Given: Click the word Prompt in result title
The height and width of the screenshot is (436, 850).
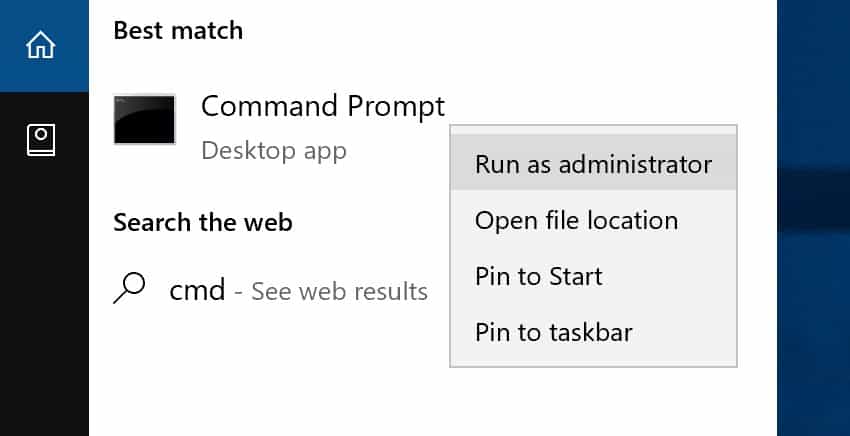Looking at the screenshot, I should (396, 107).
